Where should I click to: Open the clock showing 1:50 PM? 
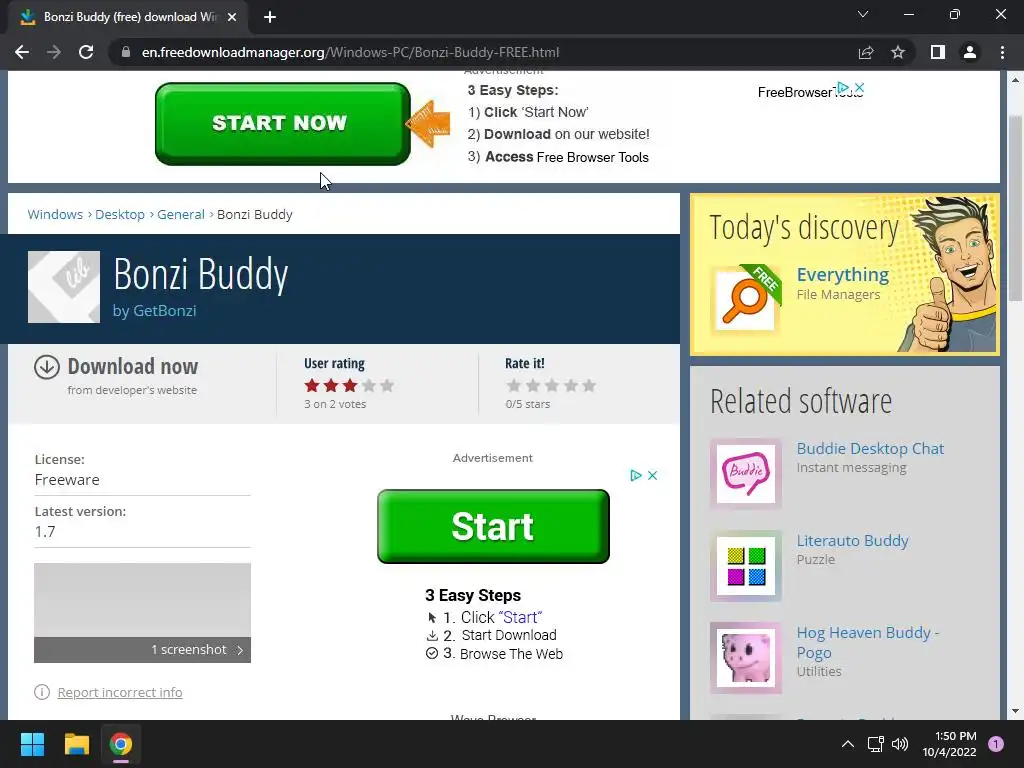950,744
